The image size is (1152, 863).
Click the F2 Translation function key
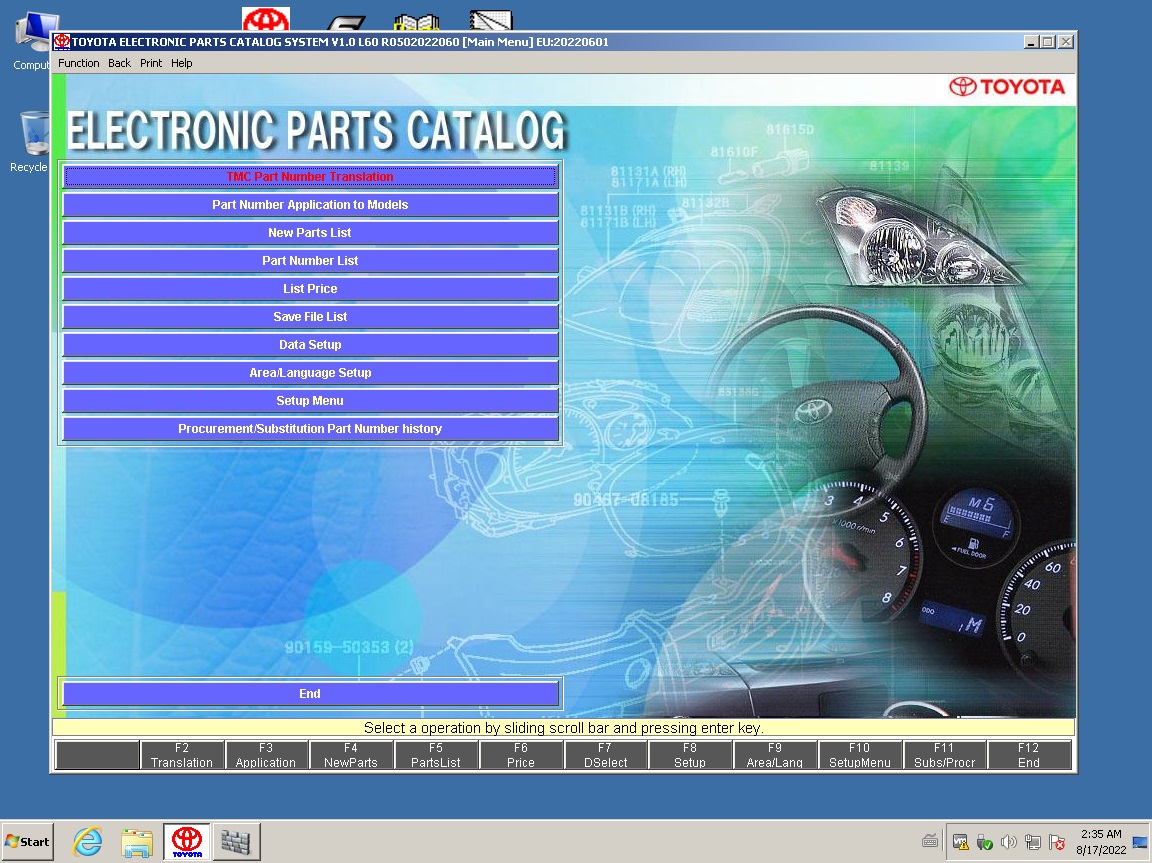click(x=182, y=755)
